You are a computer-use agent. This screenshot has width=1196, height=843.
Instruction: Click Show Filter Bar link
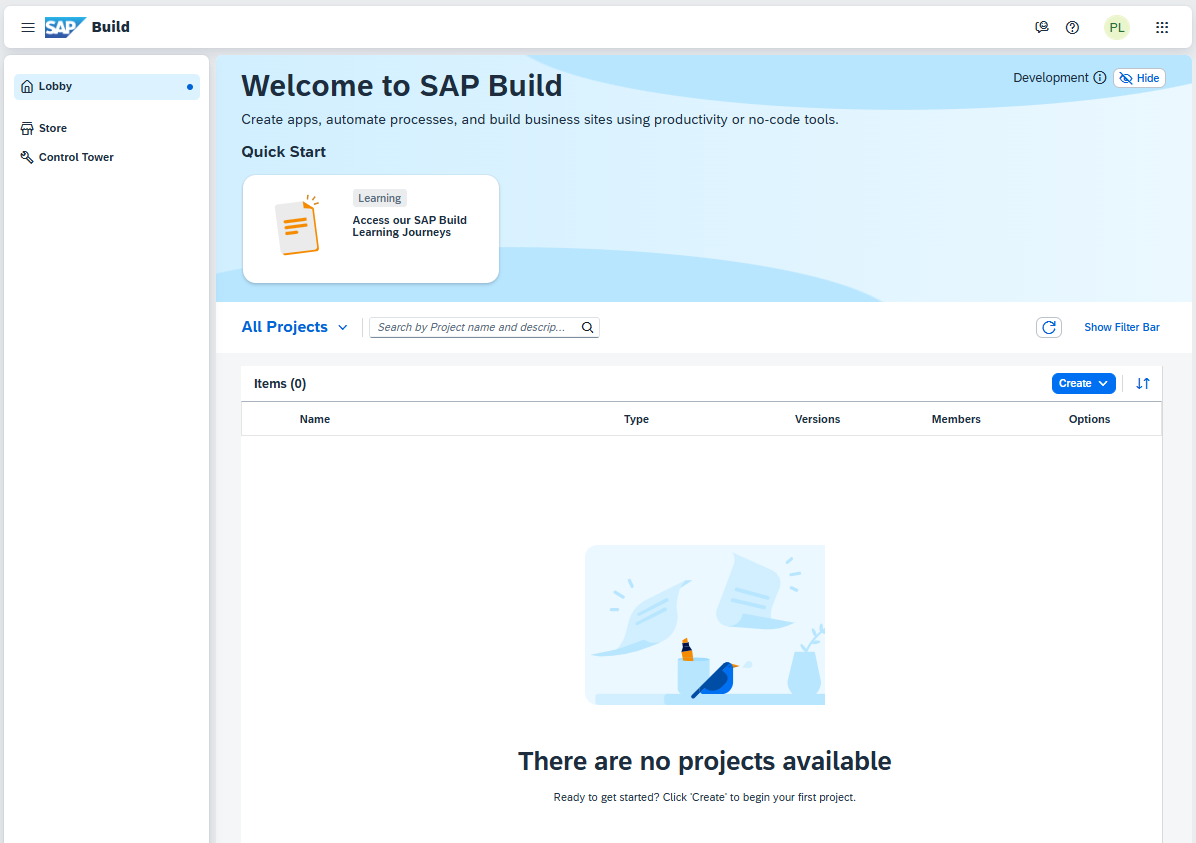[x=1122, y=327]
